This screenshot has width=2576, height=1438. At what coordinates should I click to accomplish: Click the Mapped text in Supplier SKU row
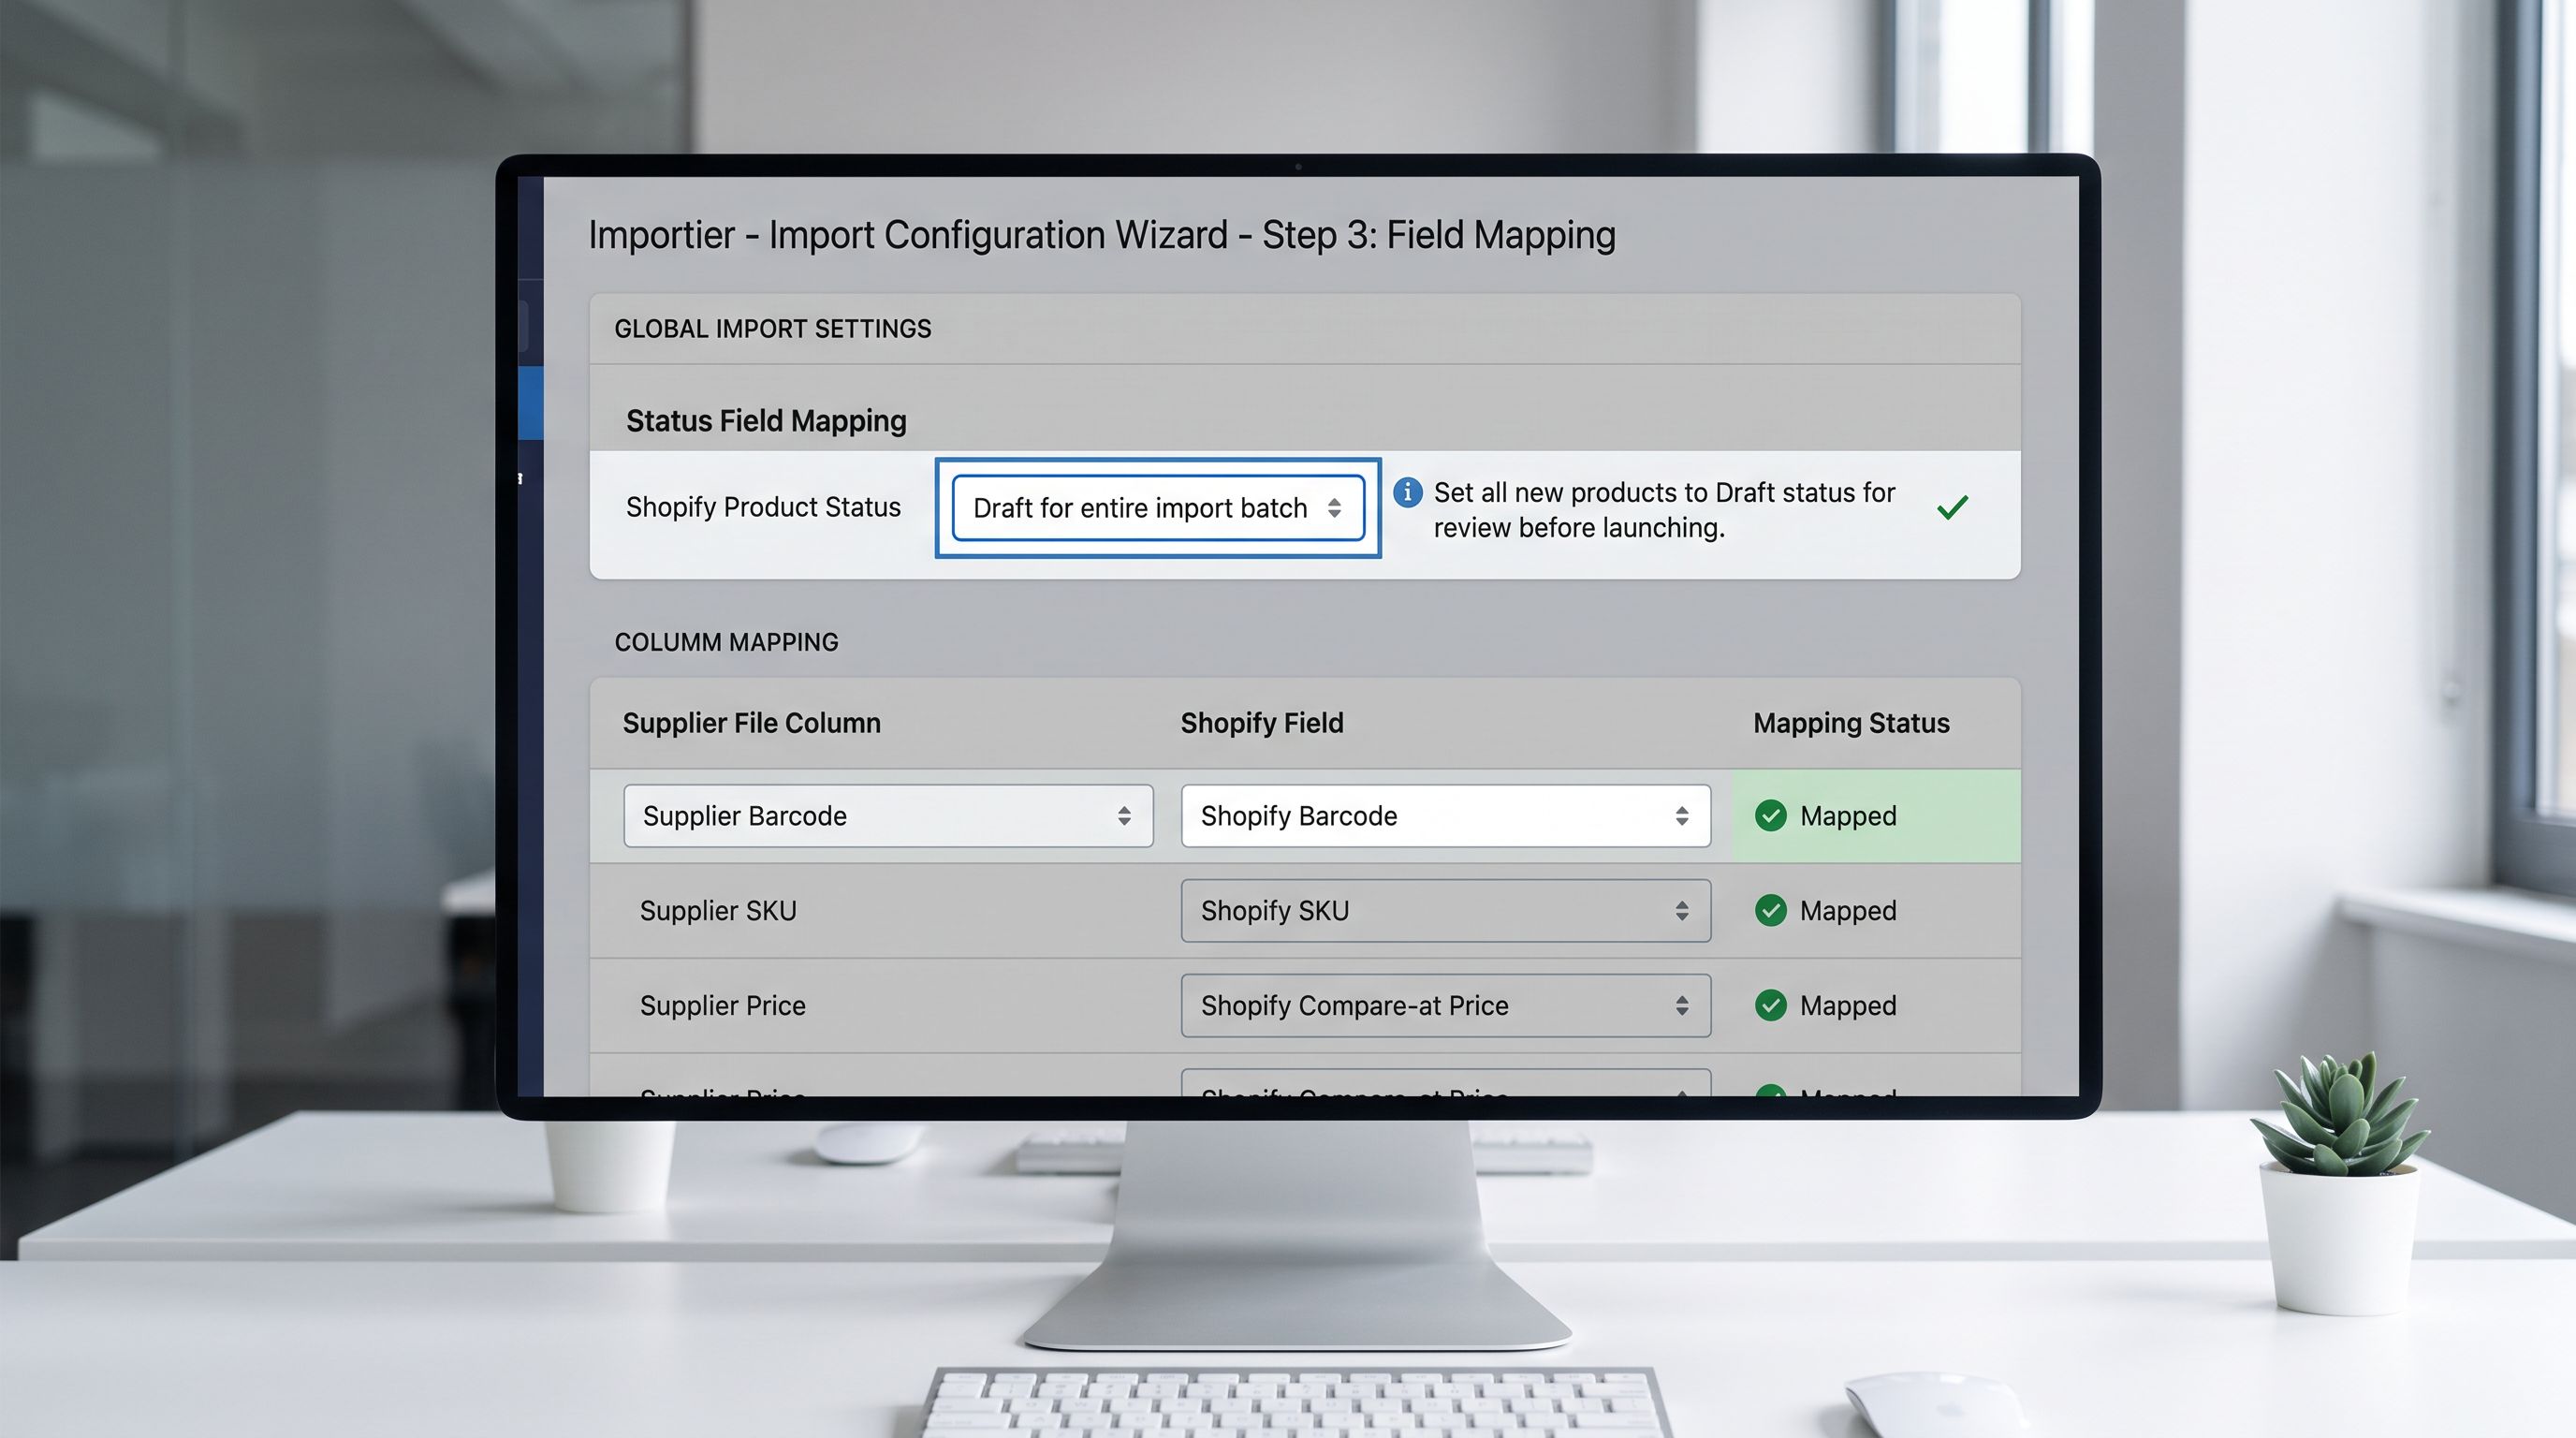click(1848, 911)
